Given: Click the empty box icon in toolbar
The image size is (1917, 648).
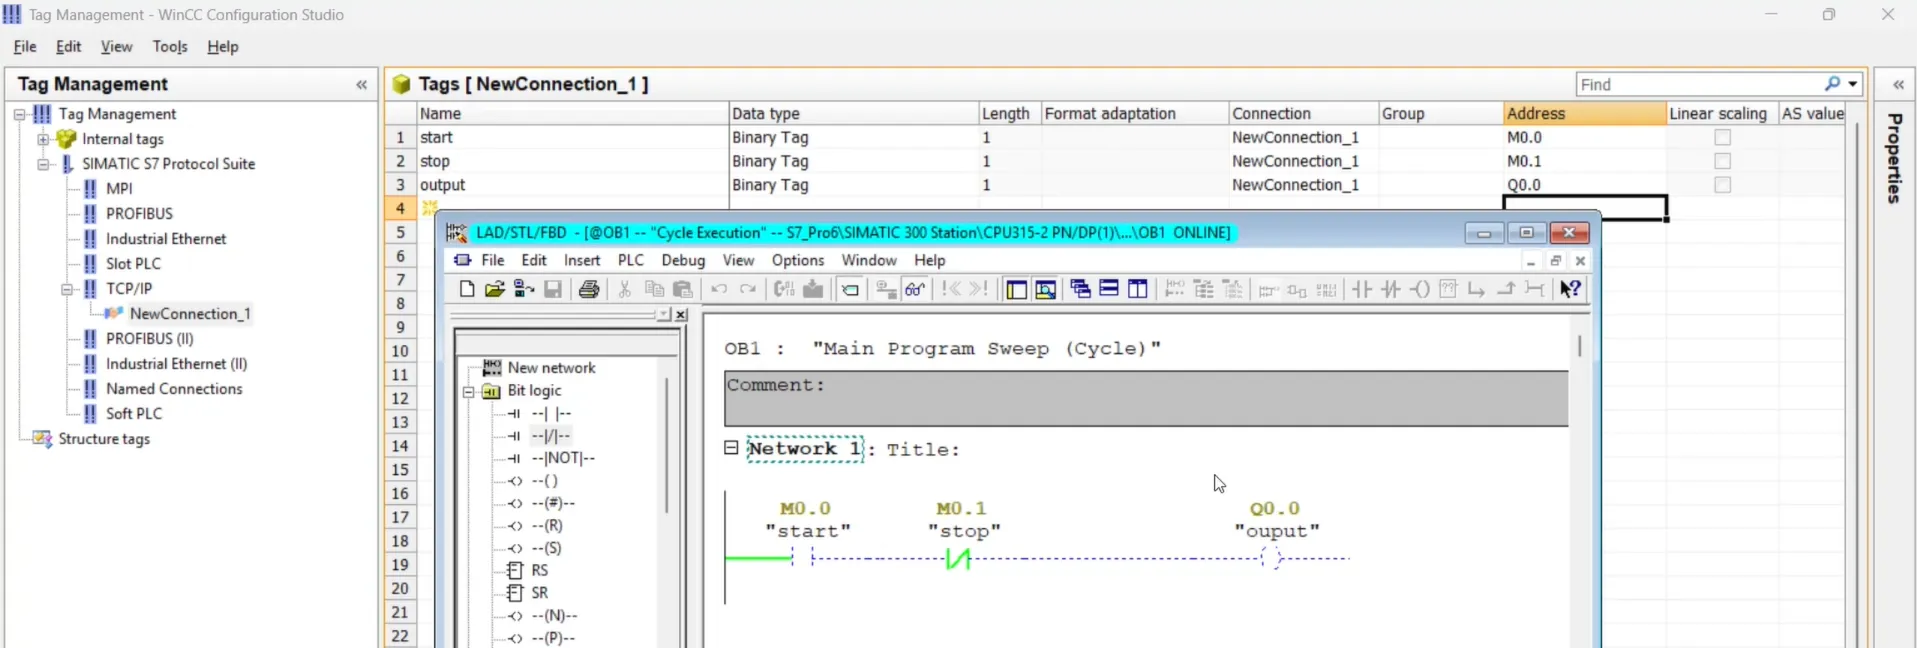Looking at the screenshot, I should point(1448,289).
